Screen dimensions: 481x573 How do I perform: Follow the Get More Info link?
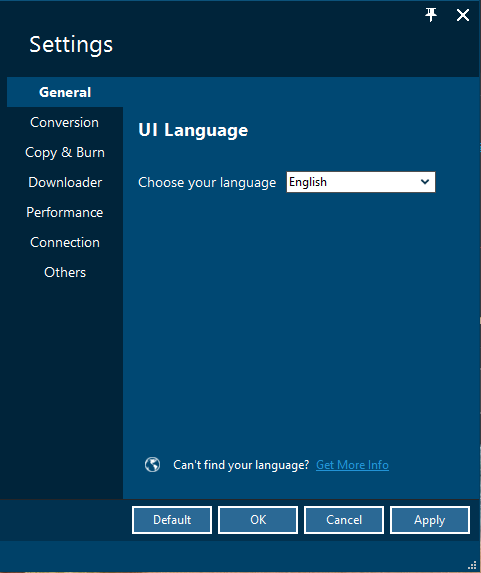pos(352,465)
